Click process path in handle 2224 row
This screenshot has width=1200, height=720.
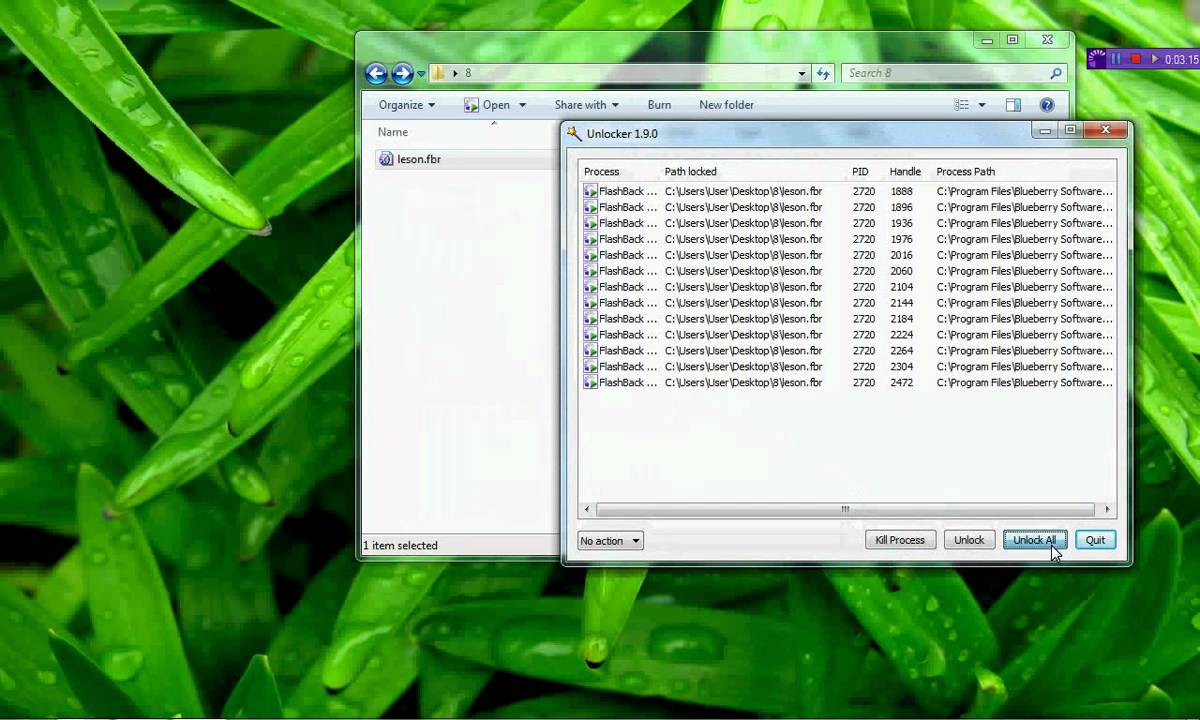tap(1024, 335)
